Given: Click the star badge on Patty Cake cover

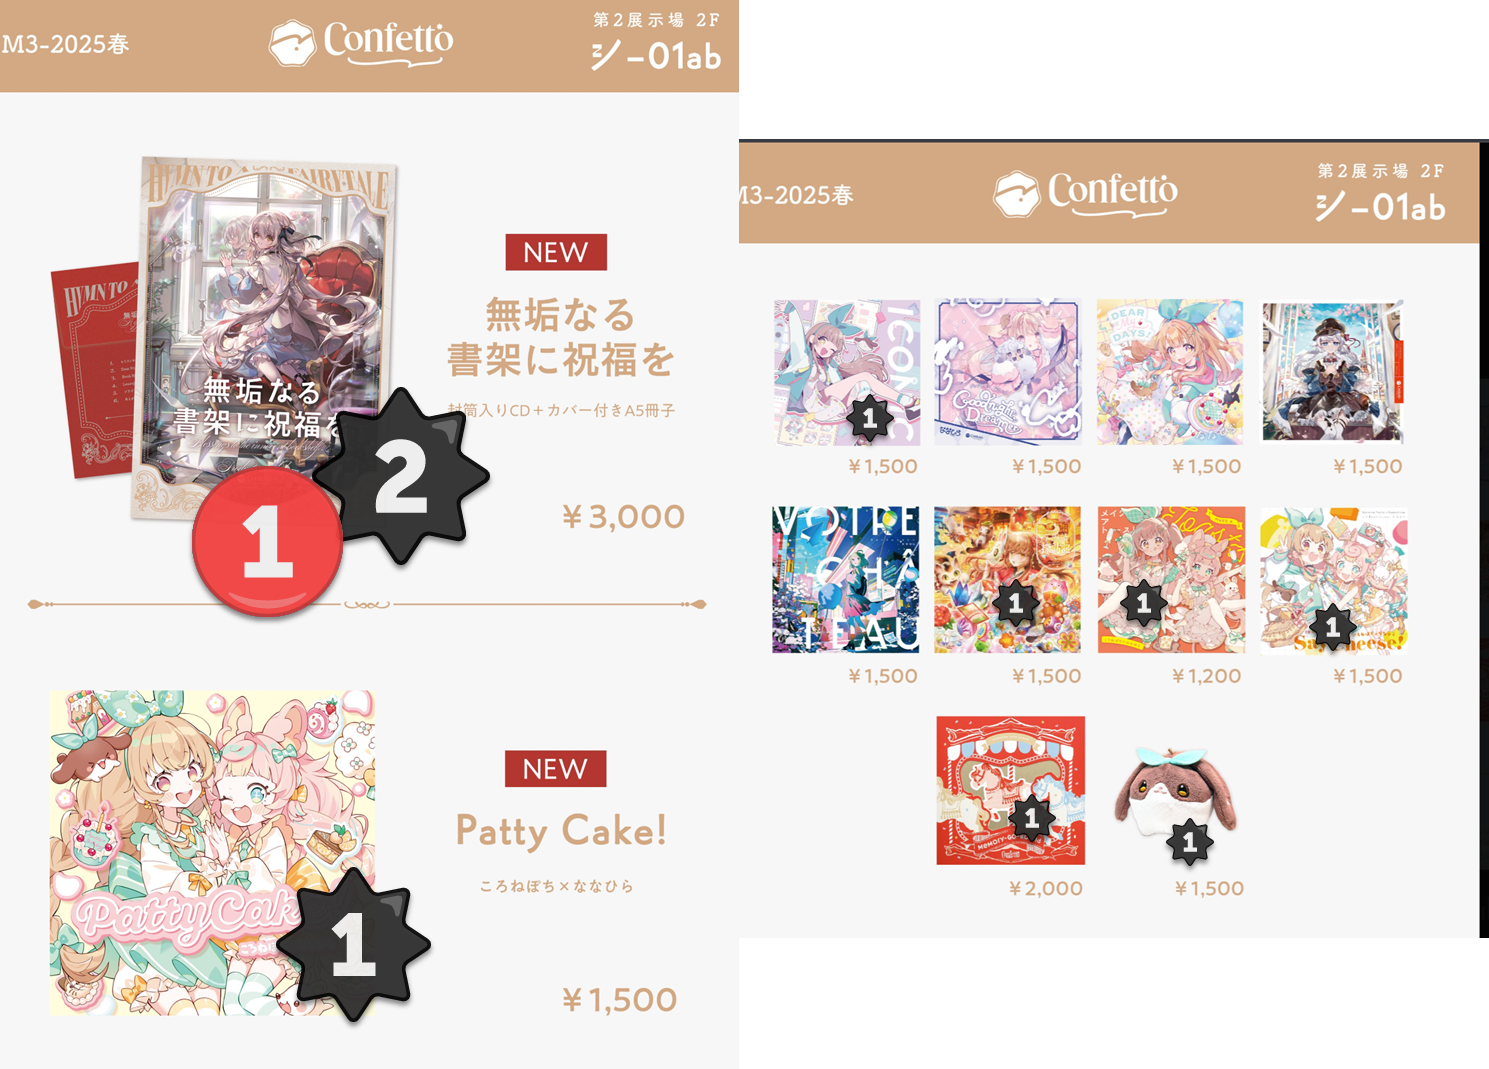Looking at the screenshot, I should pos(354,944).
